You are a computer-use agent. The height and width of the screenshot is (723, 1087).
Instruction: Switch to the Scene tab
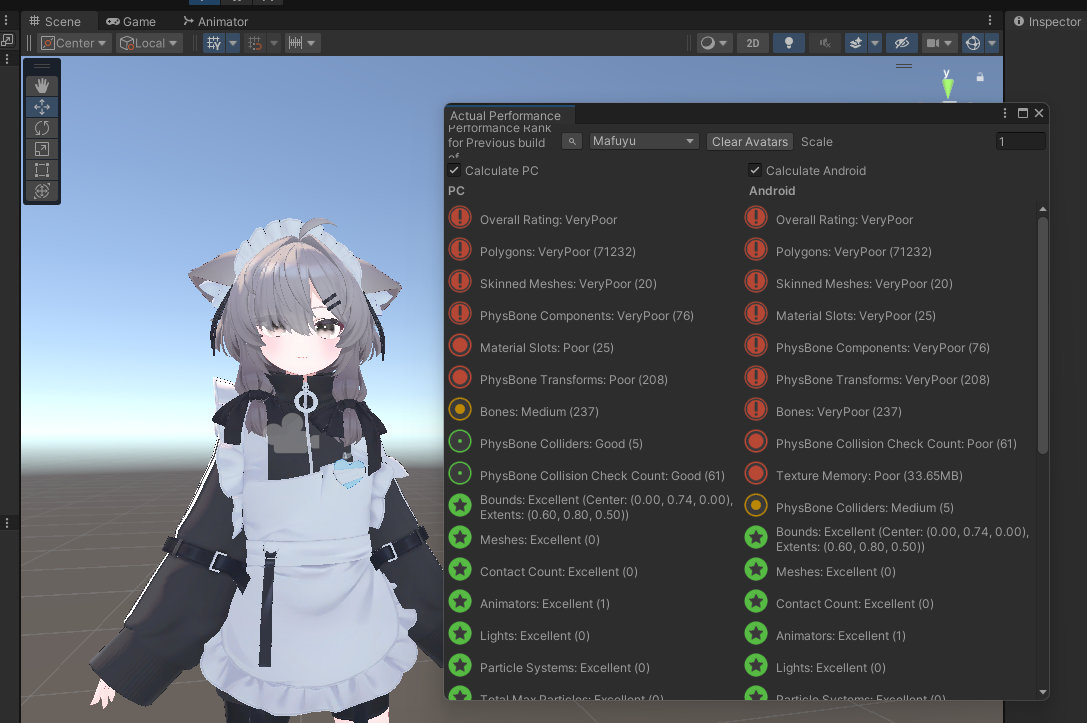pos(55,21)
